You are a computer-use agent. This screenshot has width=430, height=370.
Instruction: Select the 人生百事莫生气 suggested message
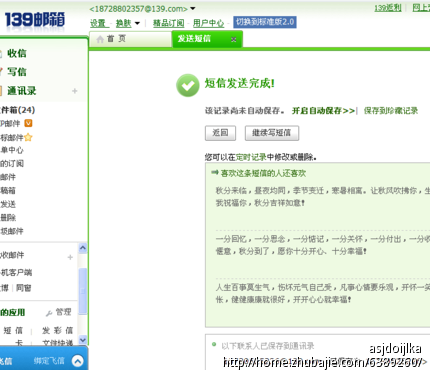pyautogui.click(x=322, y=293)
